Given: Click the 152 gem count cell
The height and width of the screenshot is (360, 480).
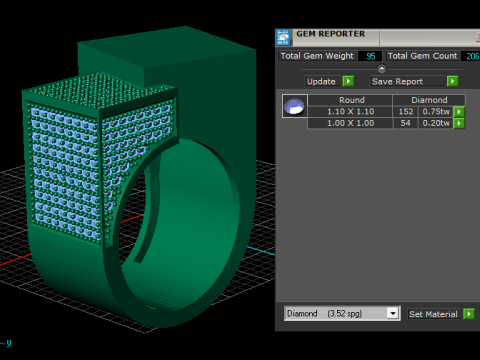Looking at the screenshot, I should click(x=406, y=112).
